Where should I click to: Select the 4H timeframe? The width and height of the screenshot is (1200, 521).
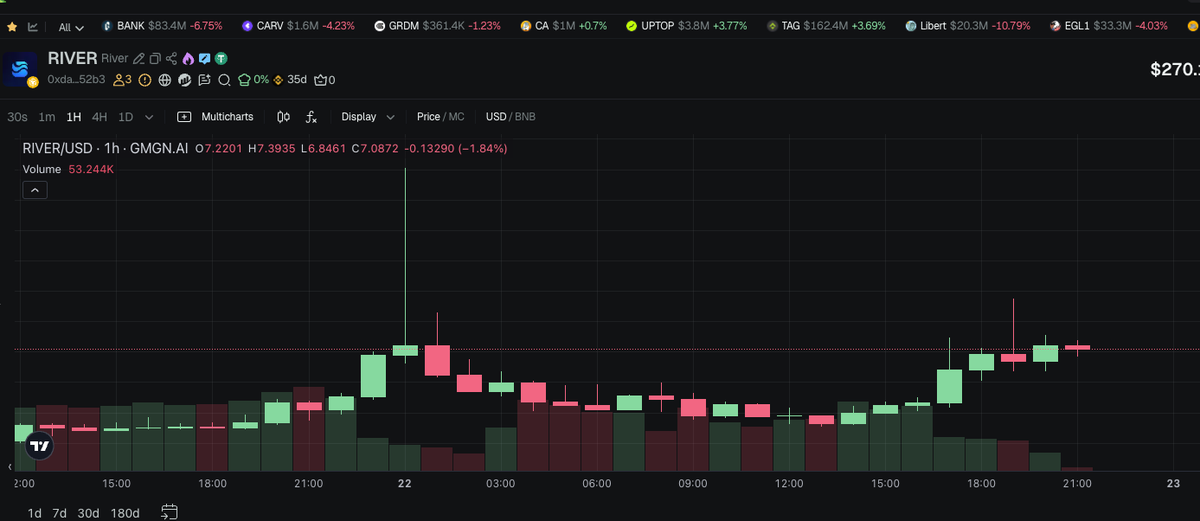tap(100, 117)
